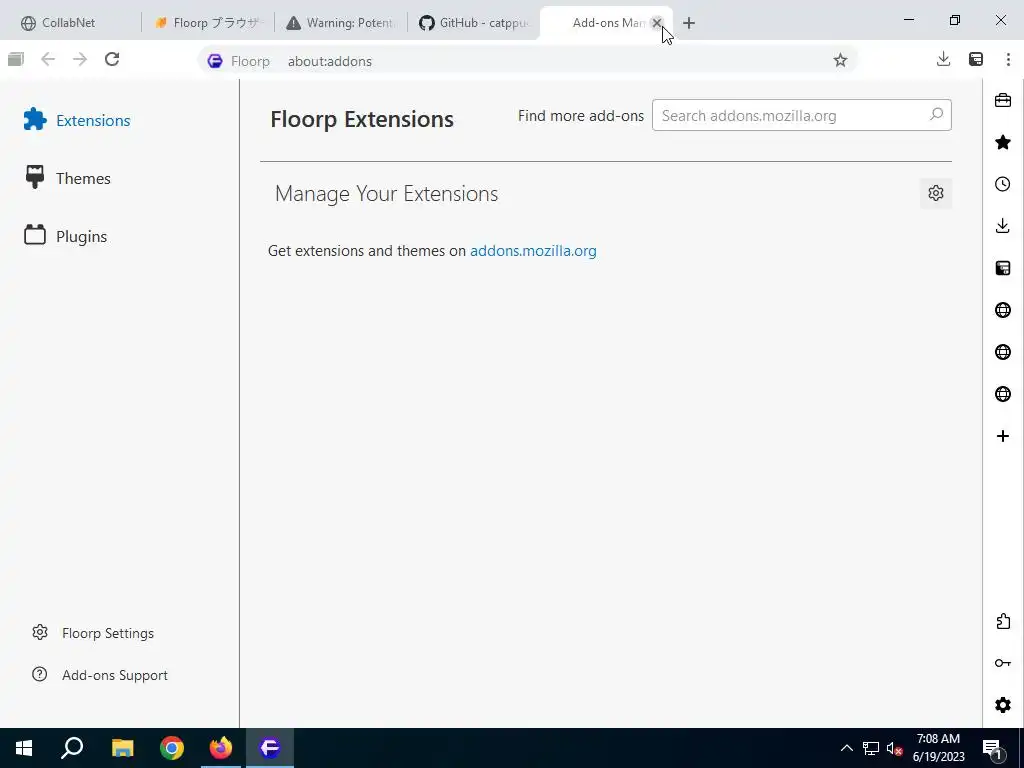Open the add-ons puzzle icon in sidebar
Image resolution: width=1024 pixels, height=768 pixels.
click(x=1003, y=621)
